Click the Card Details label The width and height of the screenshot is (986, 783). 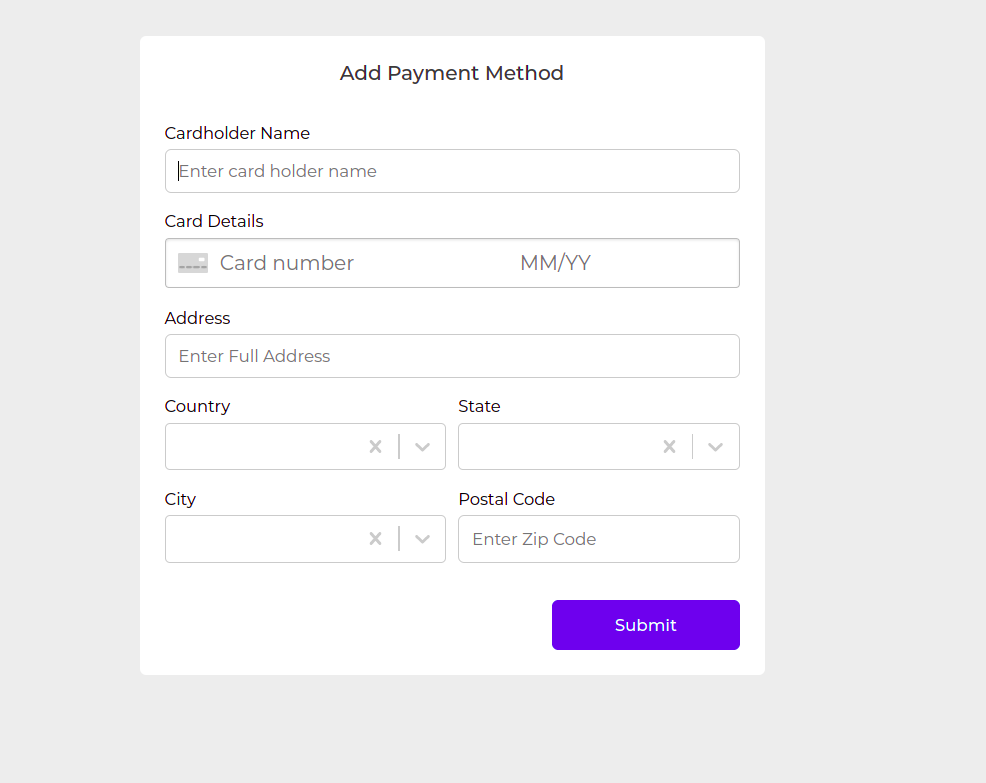[214, 221]
